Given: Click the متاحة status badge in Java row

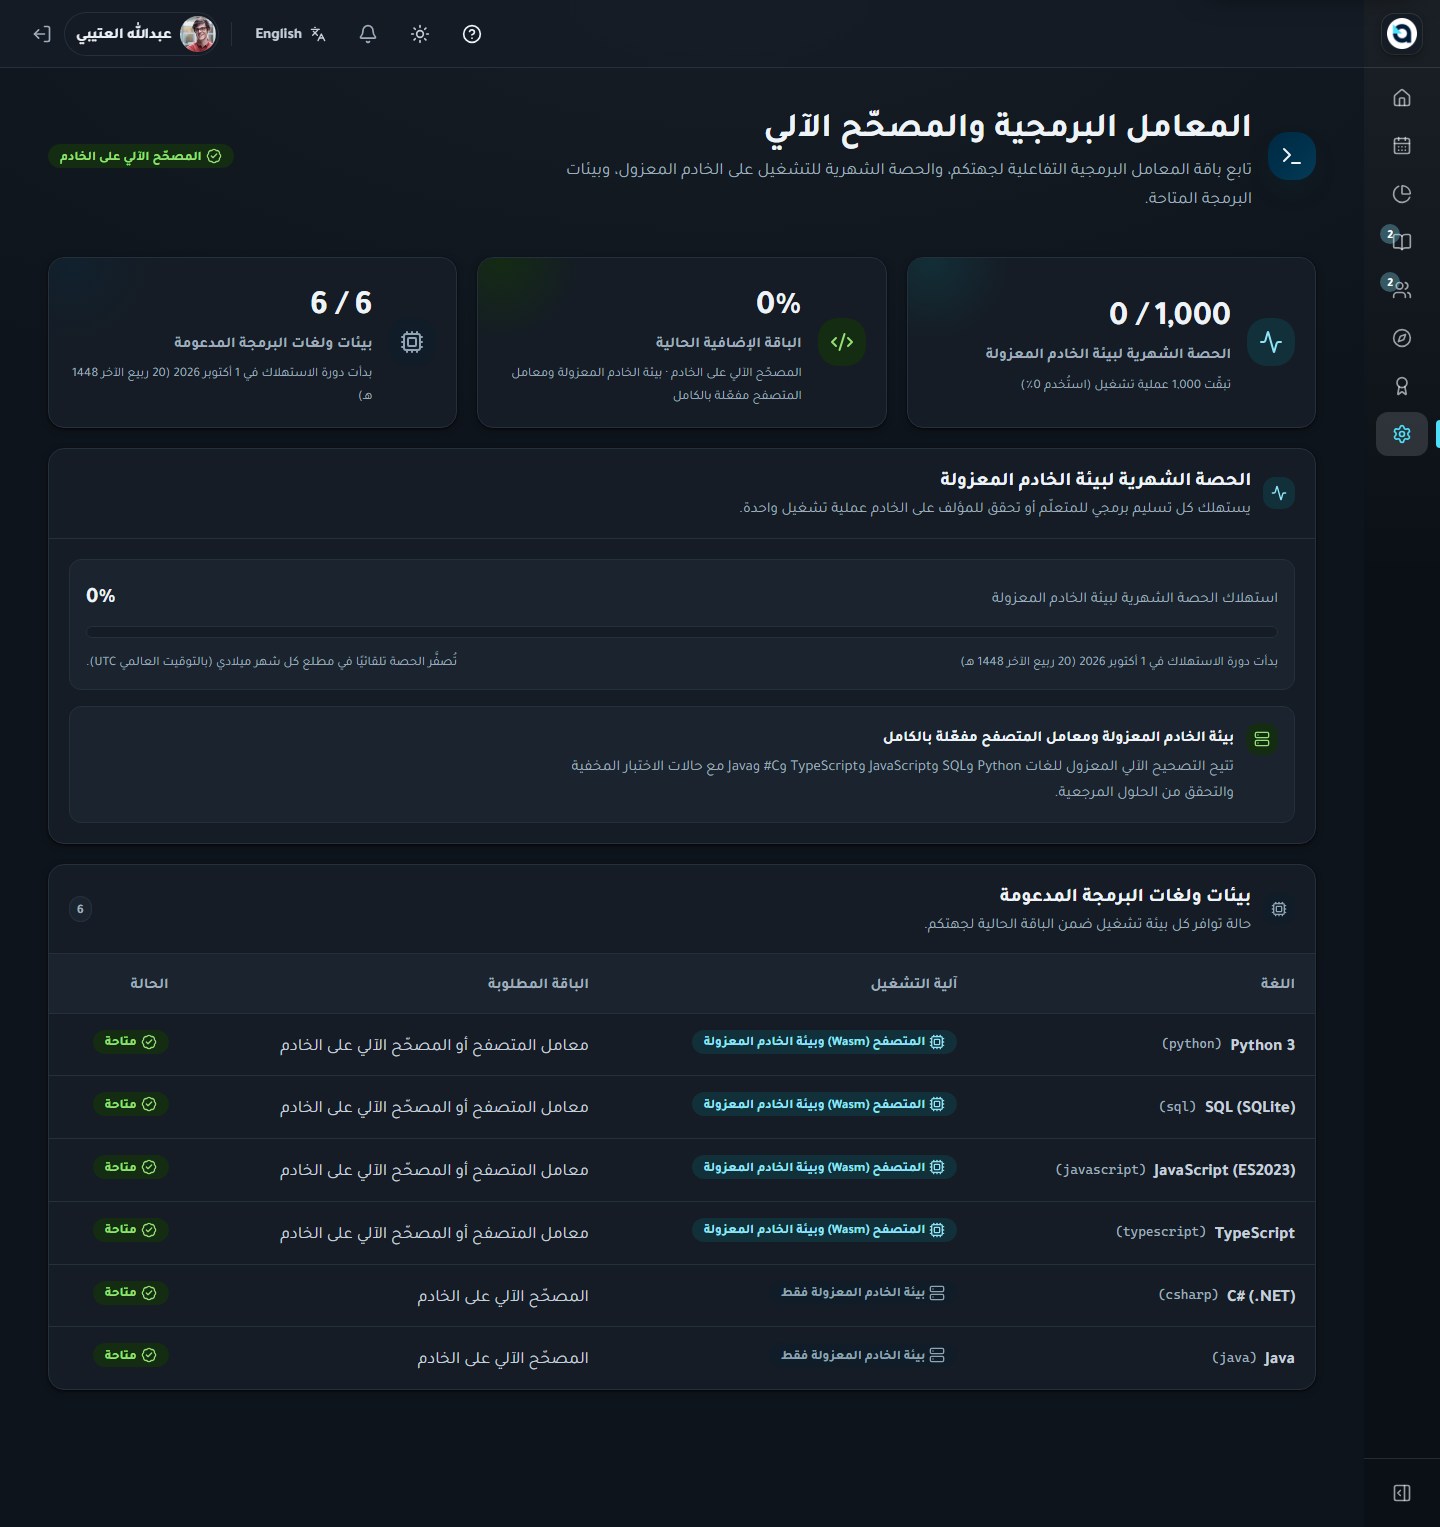Looking at the screenshot, I should [130, 1355].
